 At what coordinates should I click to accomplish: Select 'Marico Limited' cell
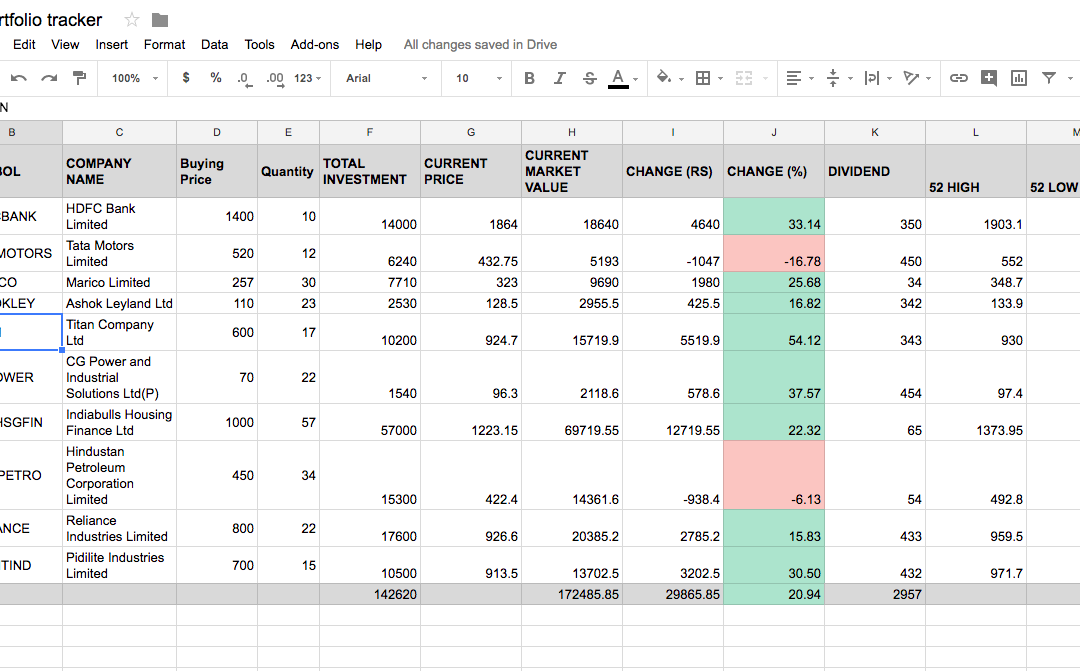pos(119,282)
